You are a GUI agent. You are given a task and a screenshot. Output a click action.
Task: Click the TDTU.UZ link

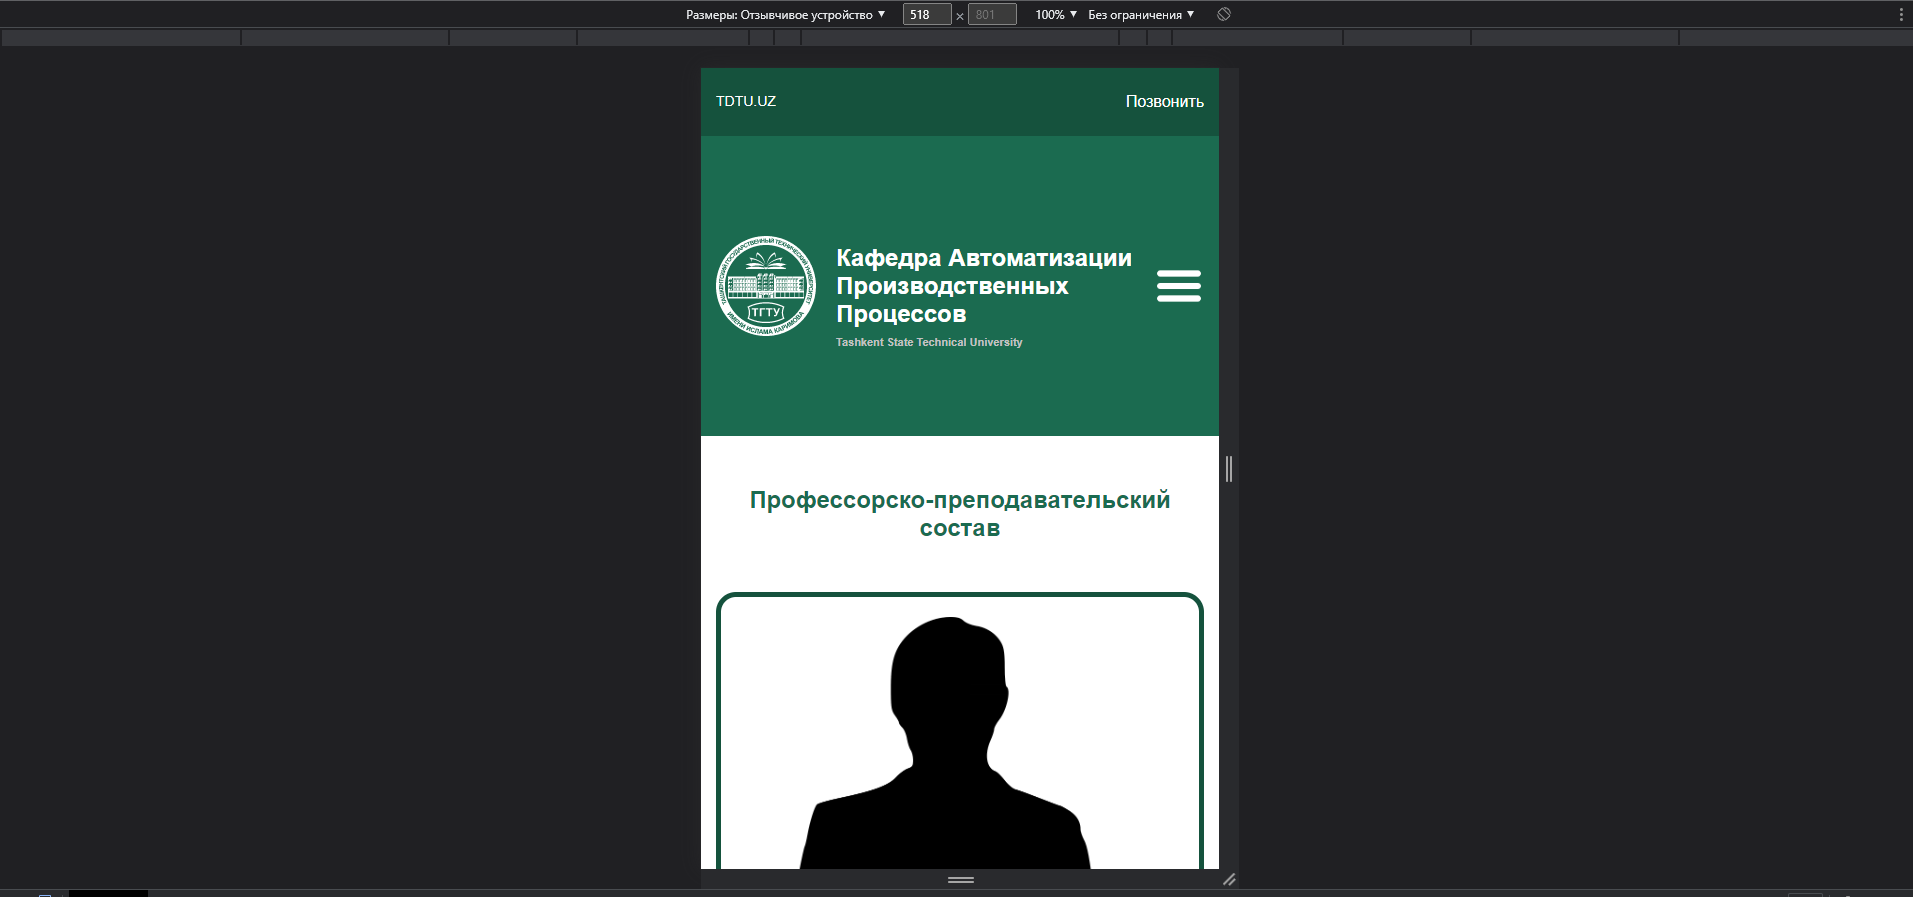pyautogui.click(x=746, y=101)
